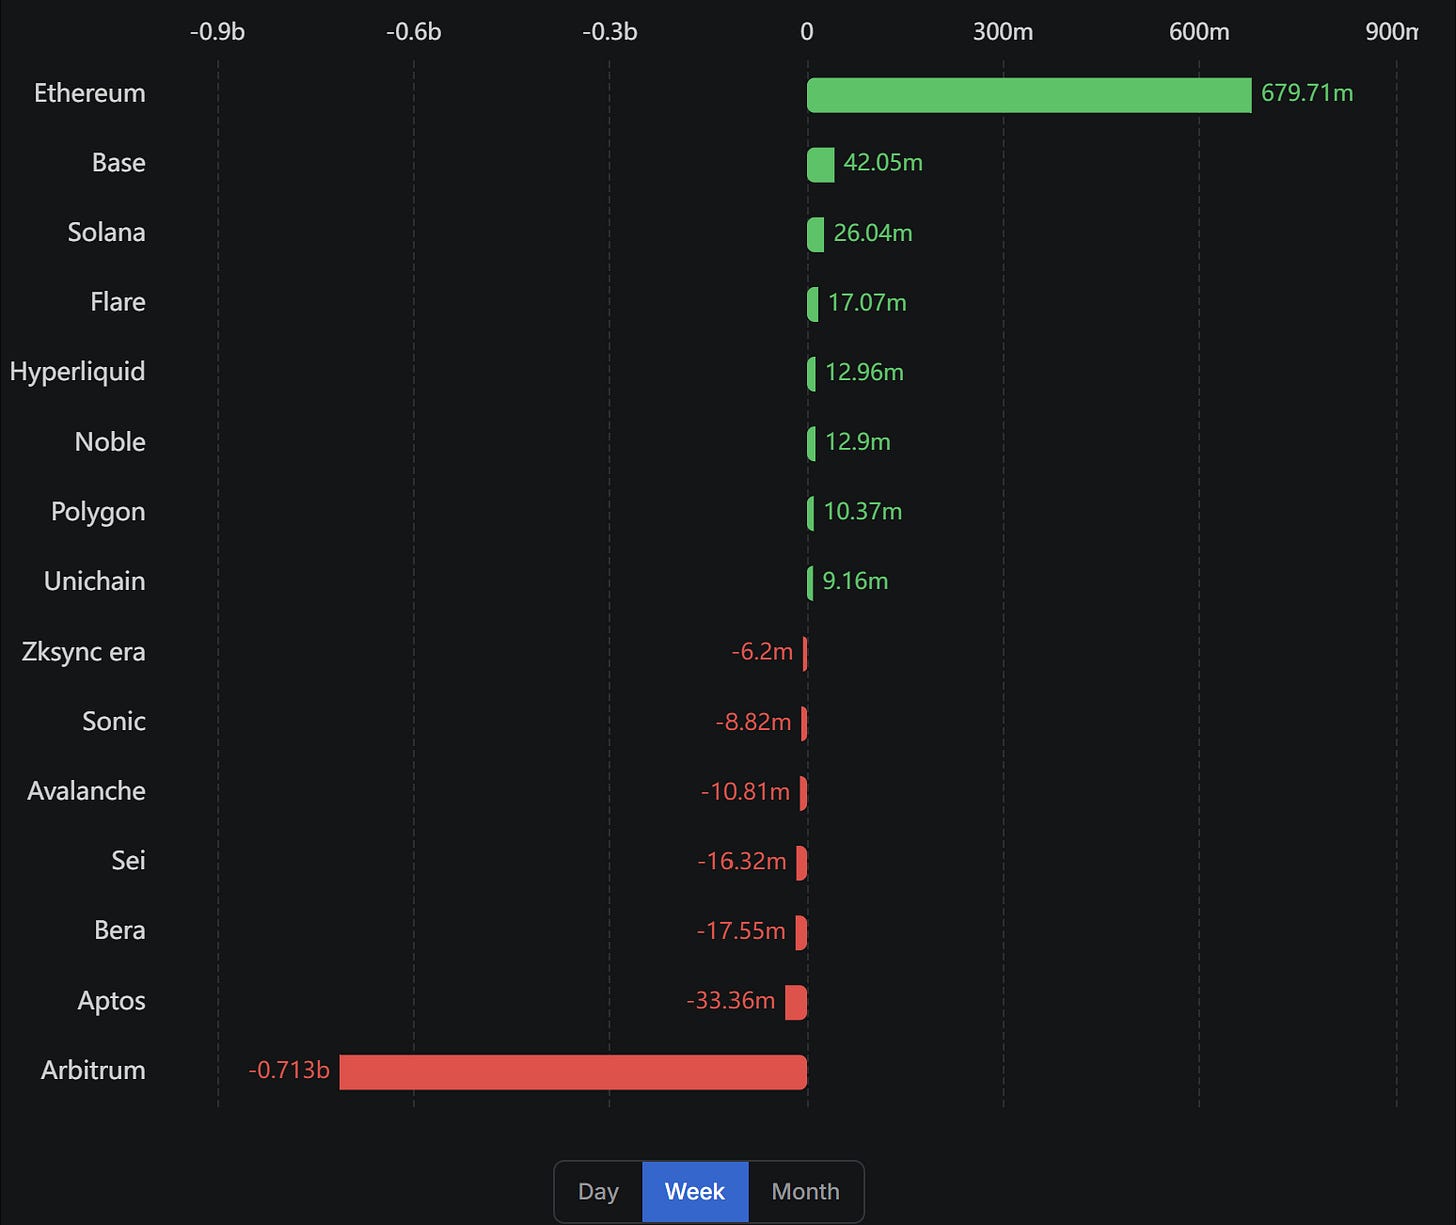
Task: Click the Arbitrum chain label
Action: pyautogui.click(x=94, y=1070)
